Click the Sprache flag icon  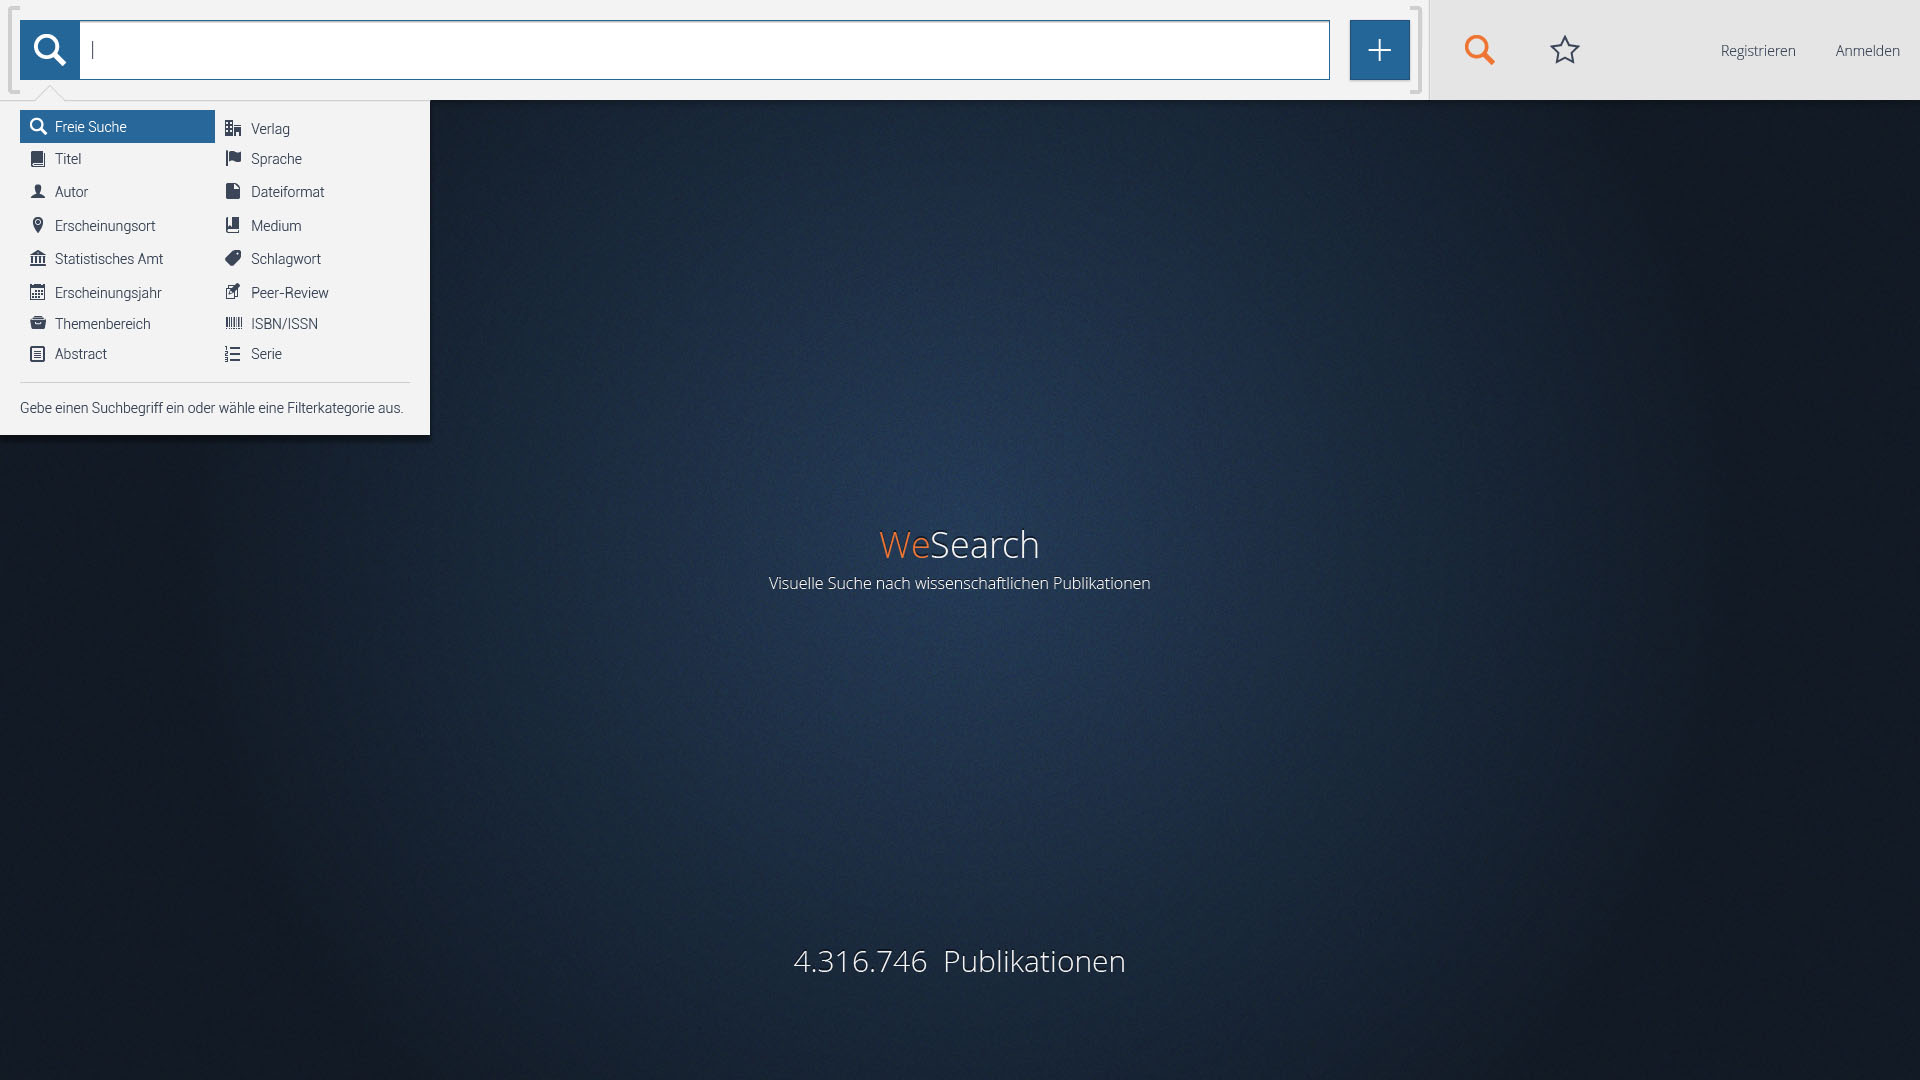click(233, 159)
